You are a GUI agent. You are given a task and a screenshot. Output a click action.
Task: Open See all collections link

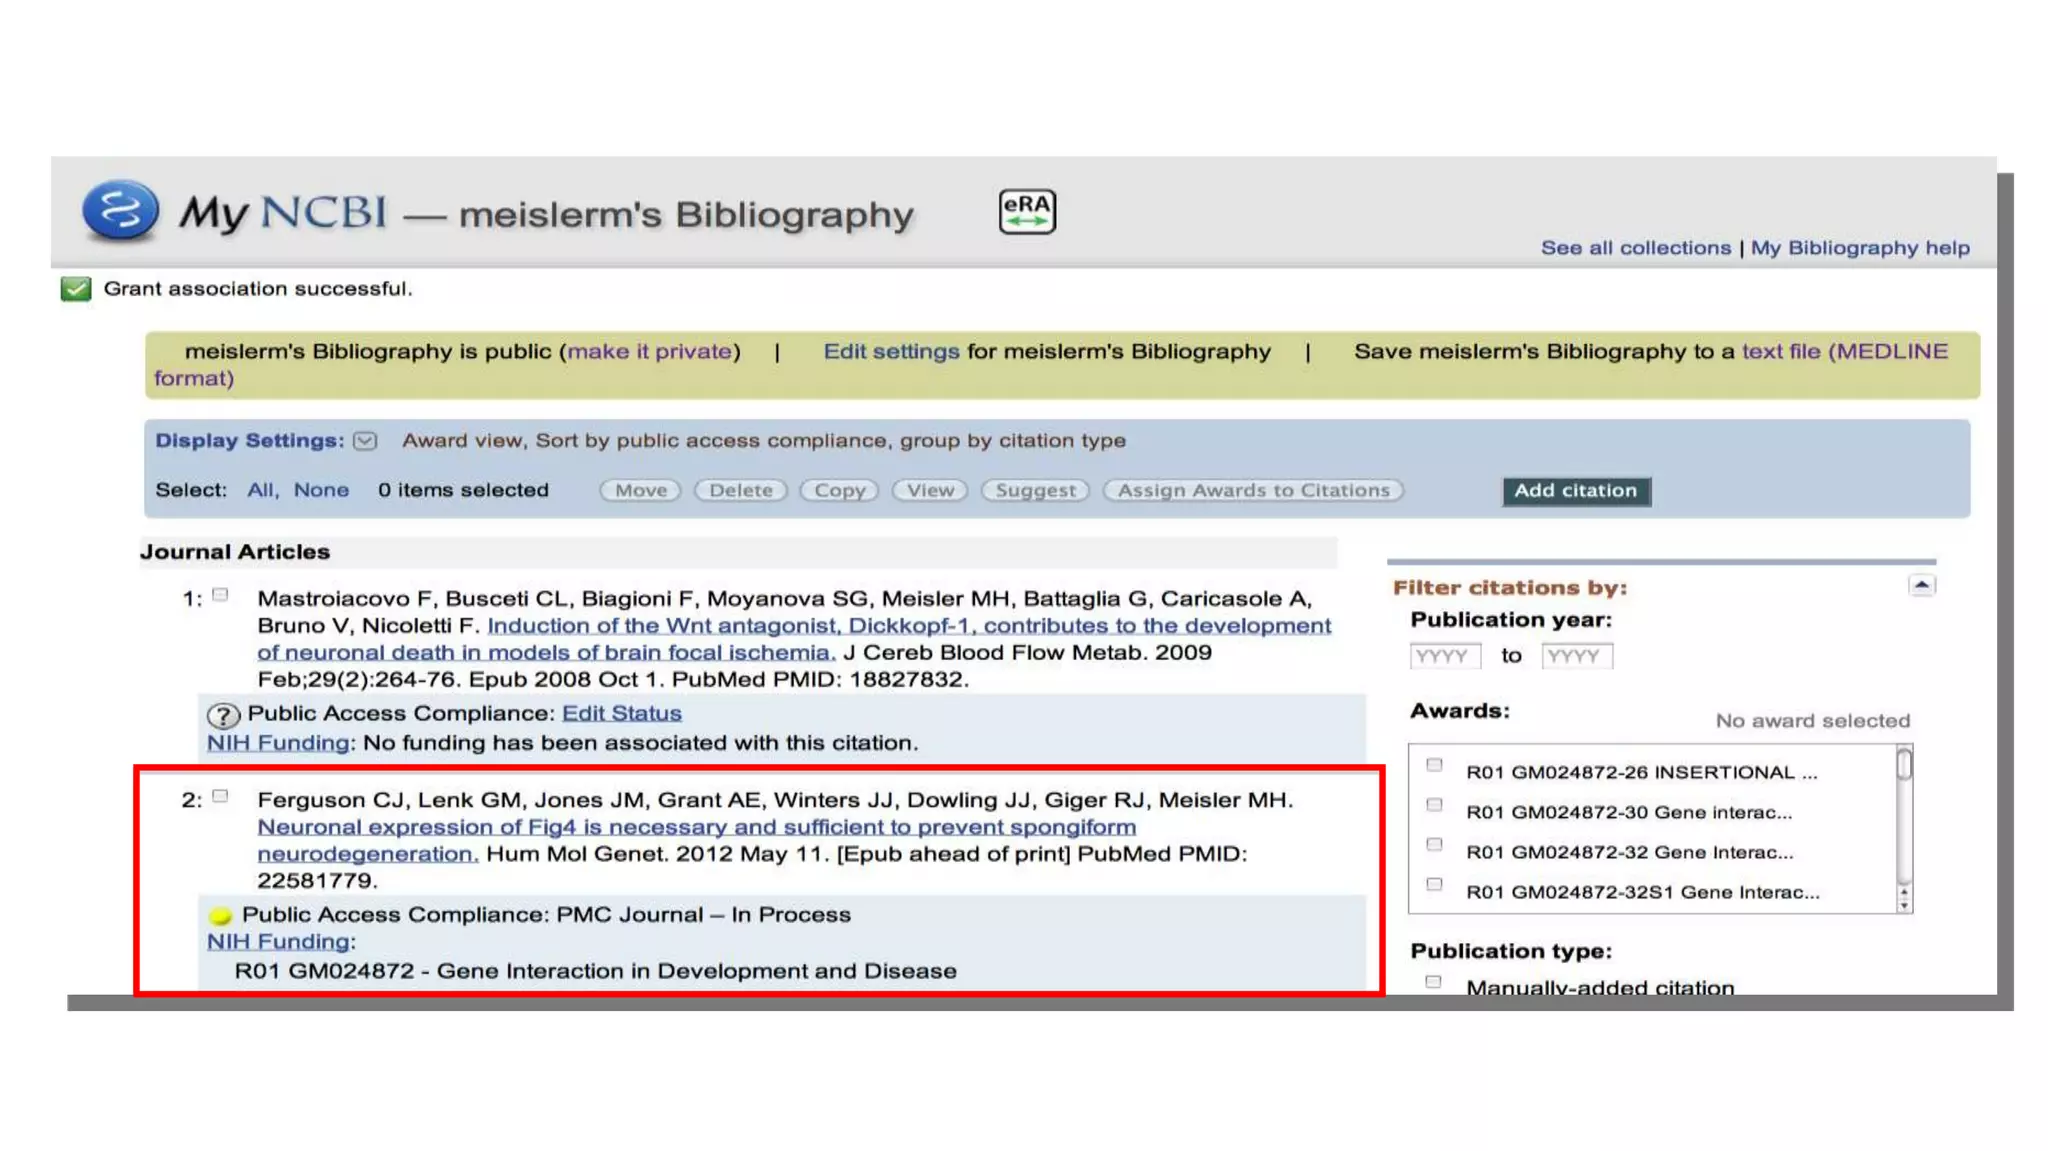(1635, 248)
